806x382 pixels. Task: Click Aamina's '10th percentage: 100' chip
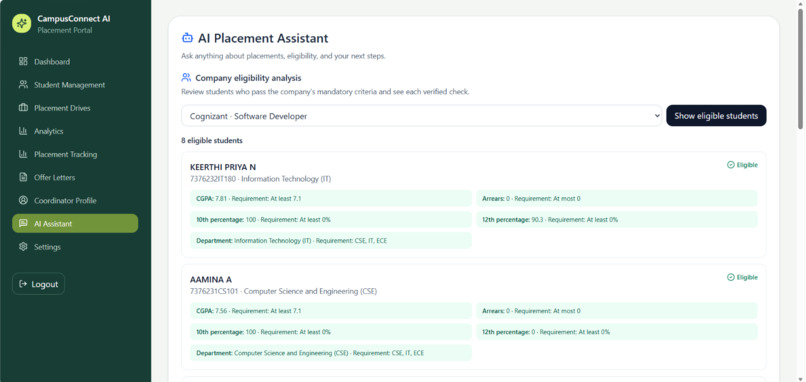click(331, 332)
